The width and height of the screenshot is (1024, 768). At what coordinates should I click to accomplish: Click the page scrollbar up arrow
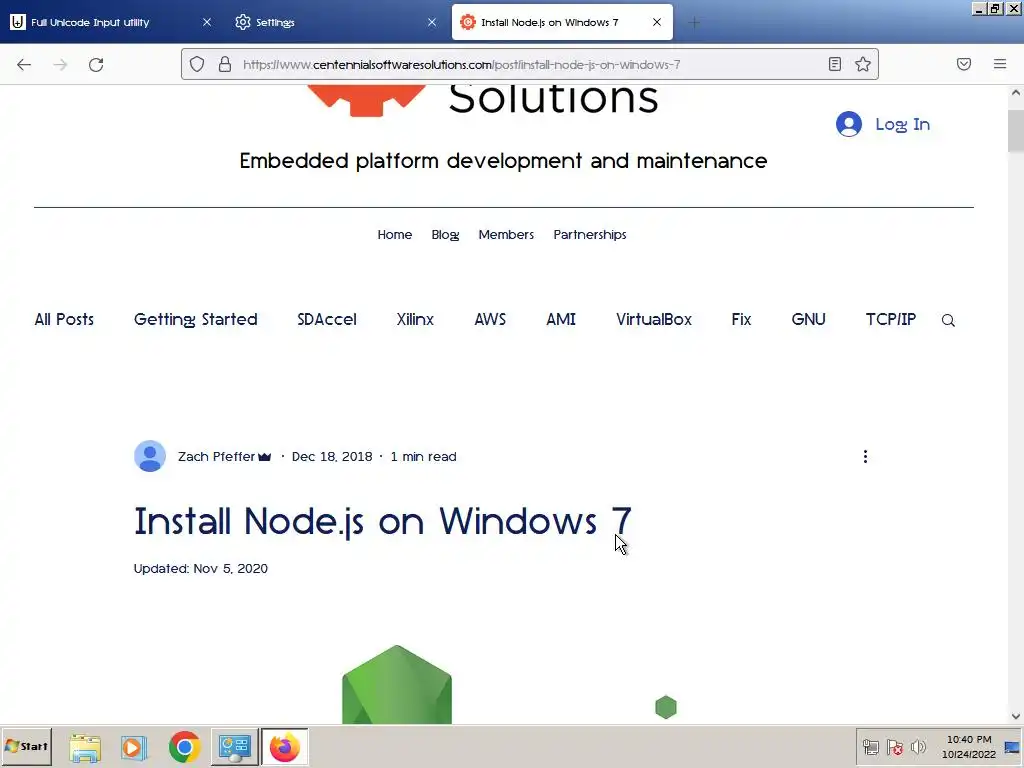tap(1016, 93)
